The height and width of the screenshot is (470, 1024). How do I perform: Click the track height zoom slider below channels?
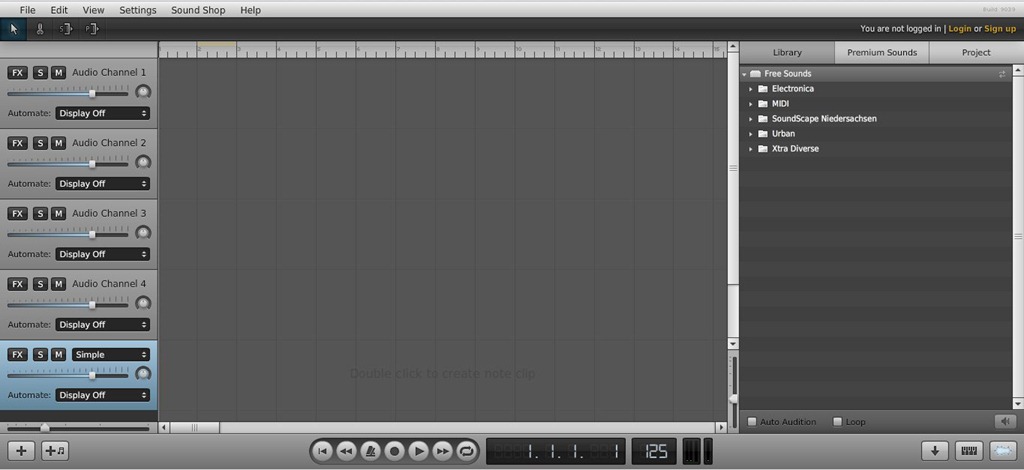(x=78, y=428)
